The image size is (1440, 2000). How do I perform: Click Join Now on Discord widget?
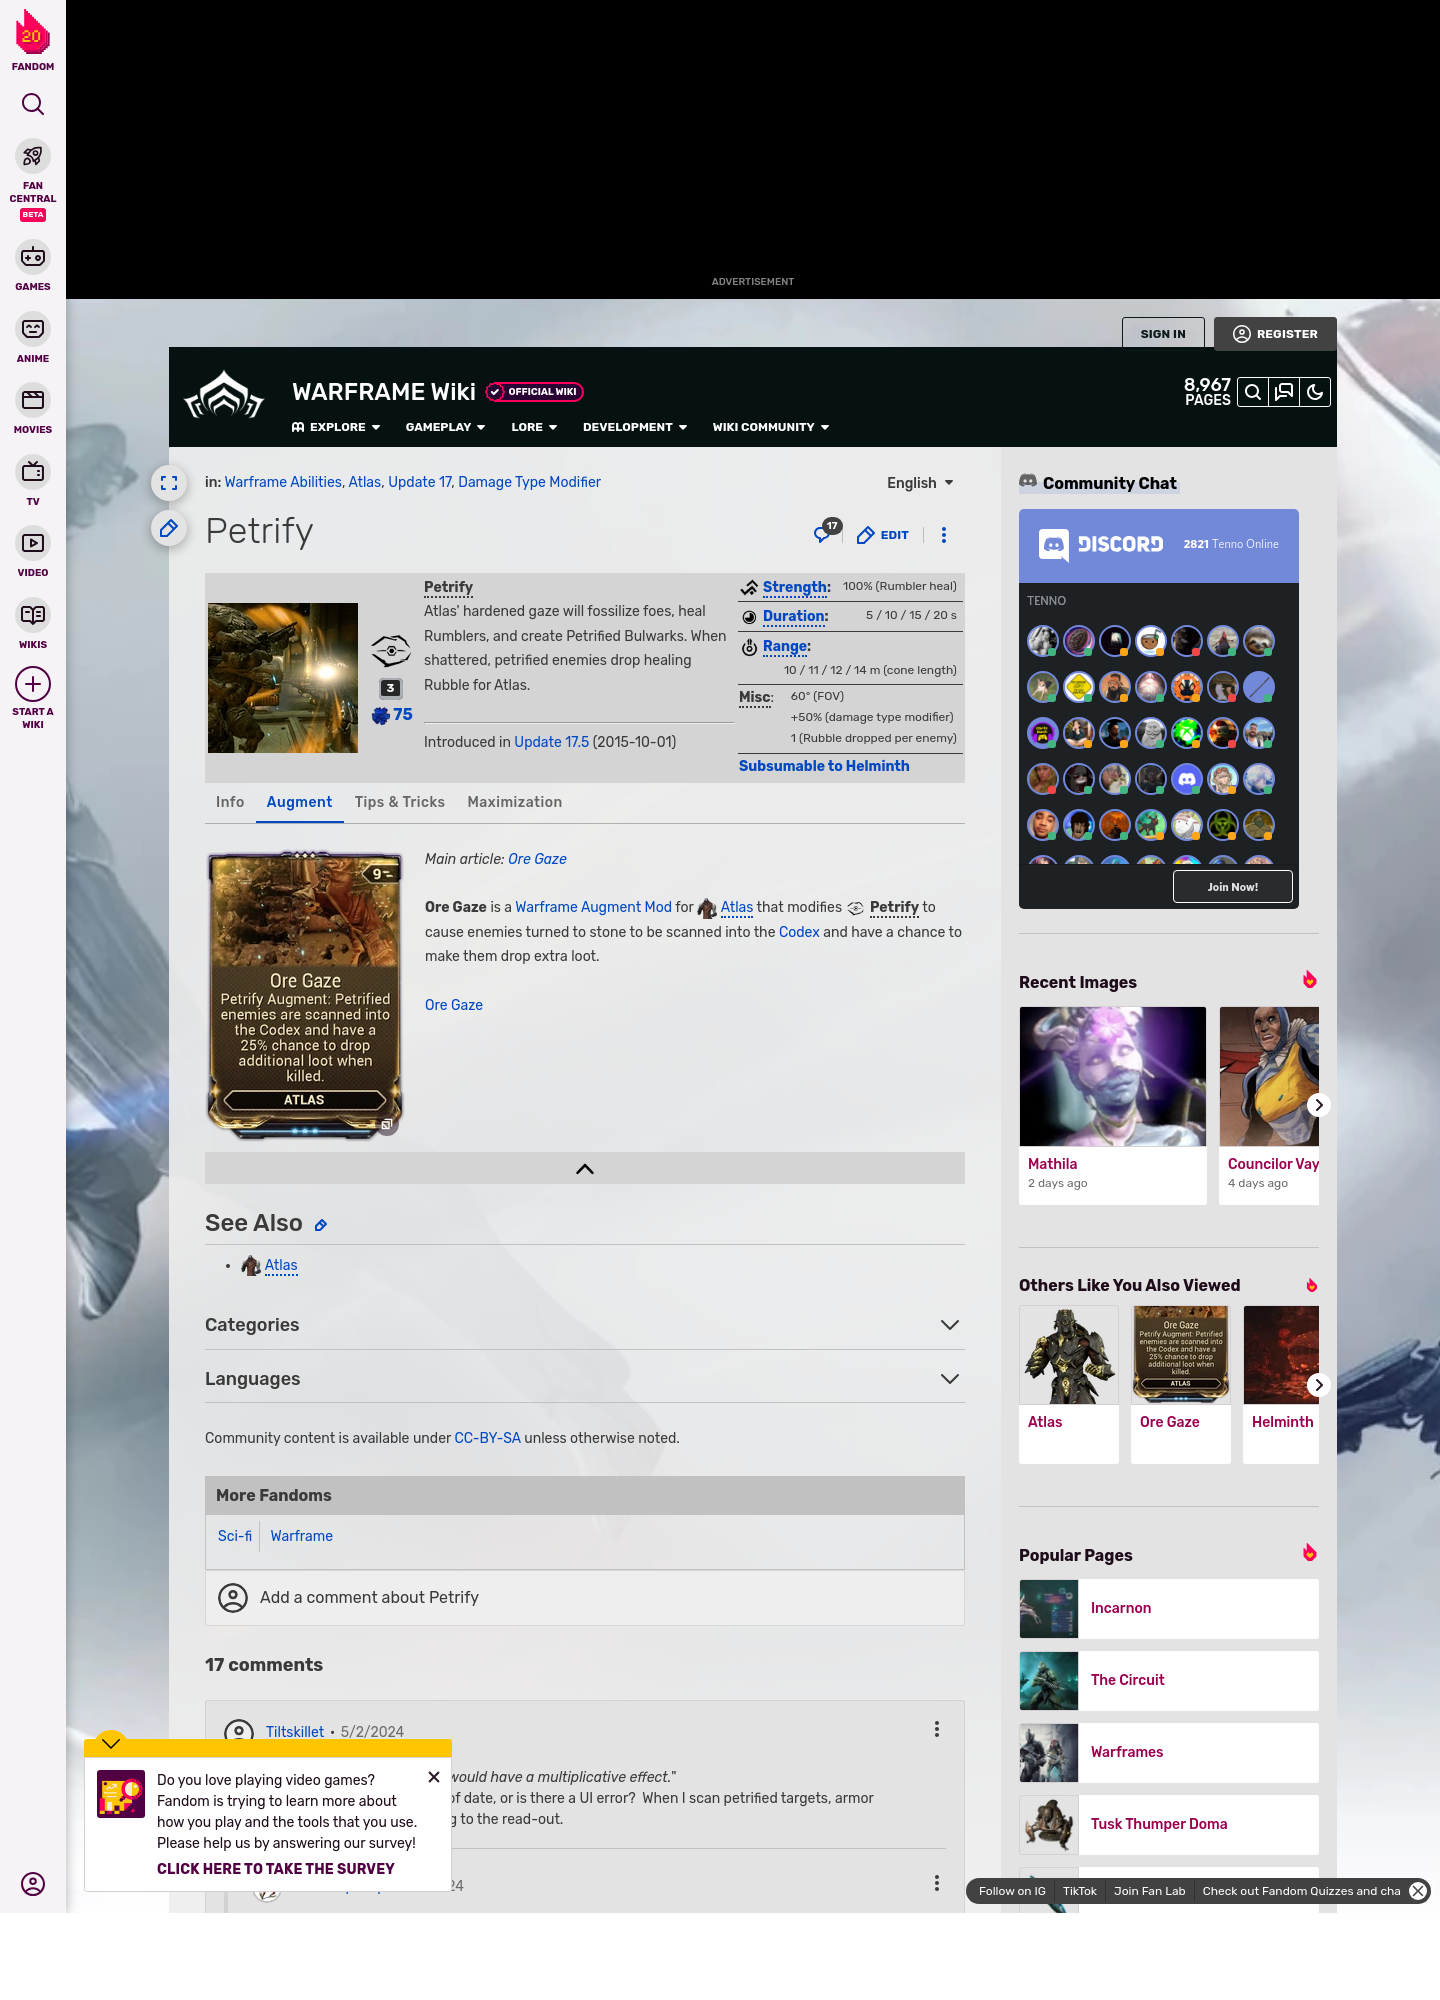1233,887
